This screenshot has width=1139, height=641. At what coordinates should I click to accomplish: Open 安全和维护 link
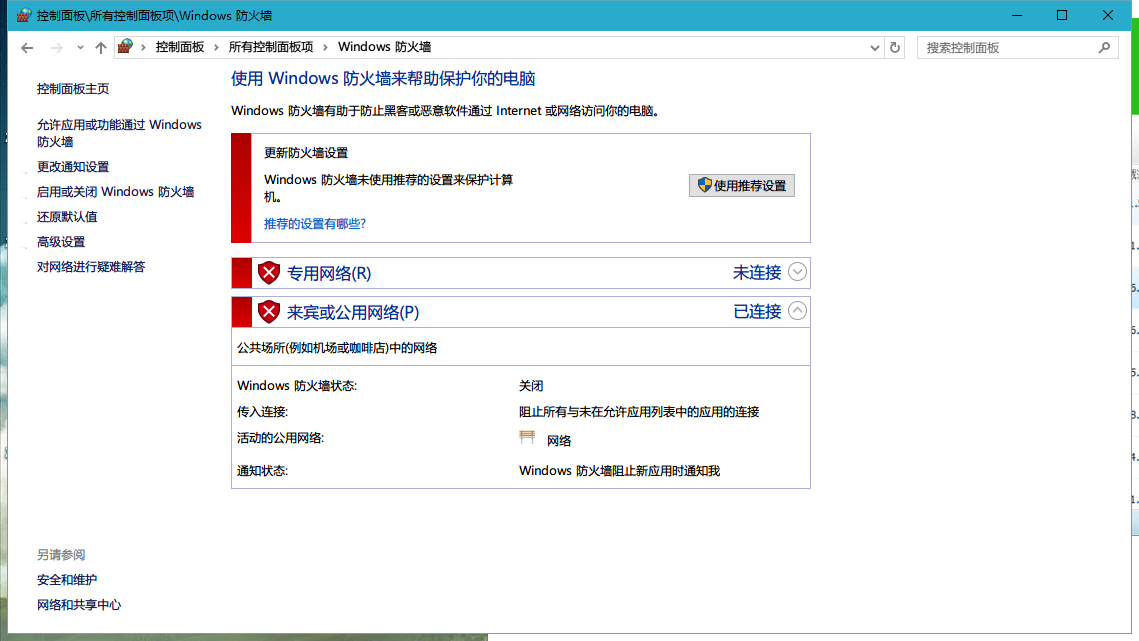[67, 580]
